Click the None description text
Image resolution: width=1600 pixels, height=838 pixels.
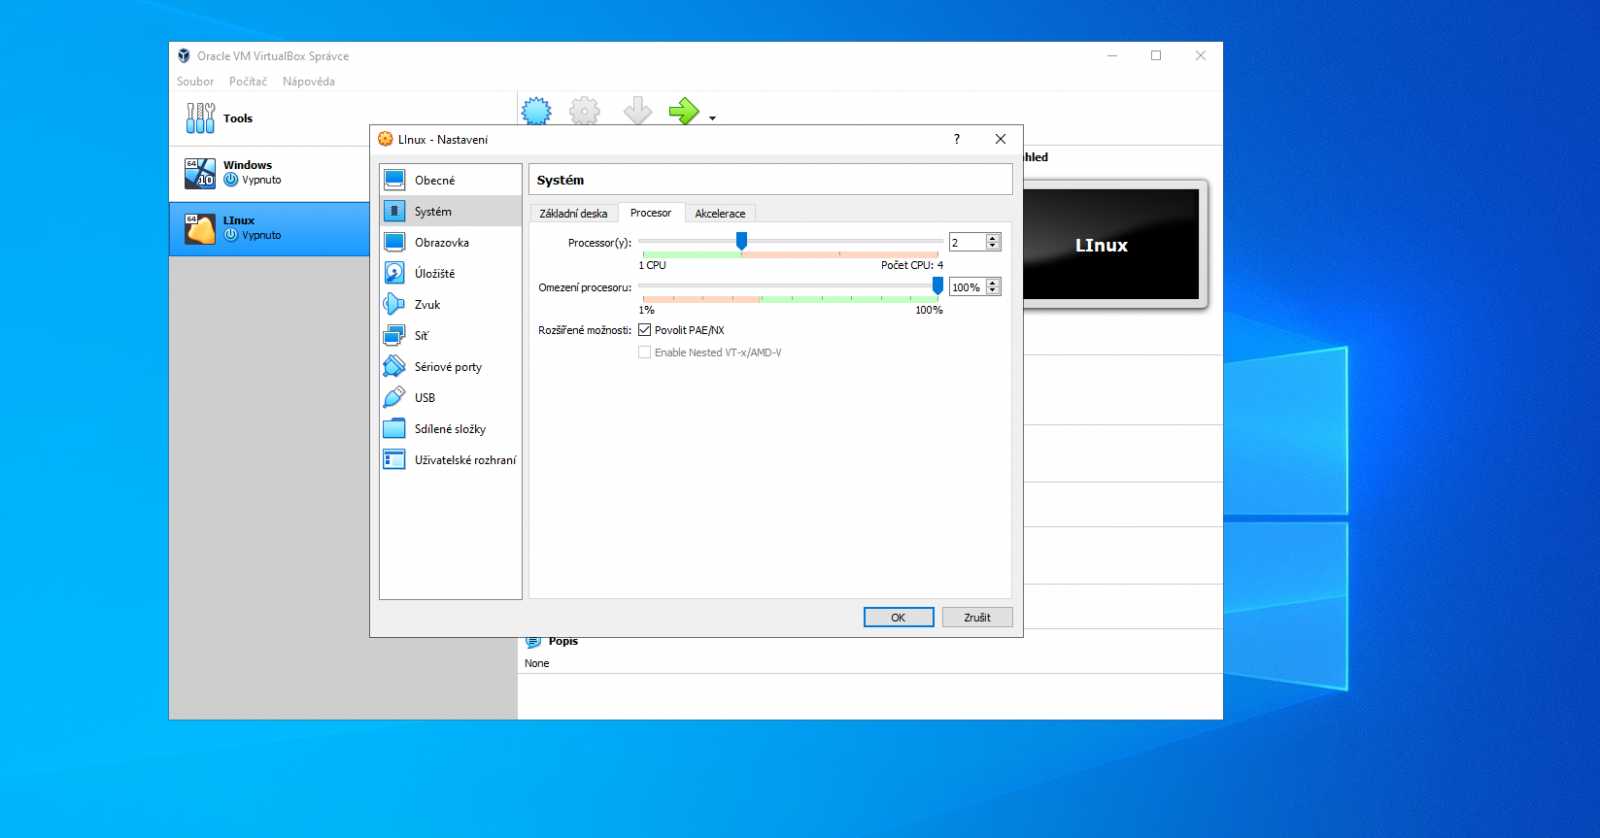[537, 663]
